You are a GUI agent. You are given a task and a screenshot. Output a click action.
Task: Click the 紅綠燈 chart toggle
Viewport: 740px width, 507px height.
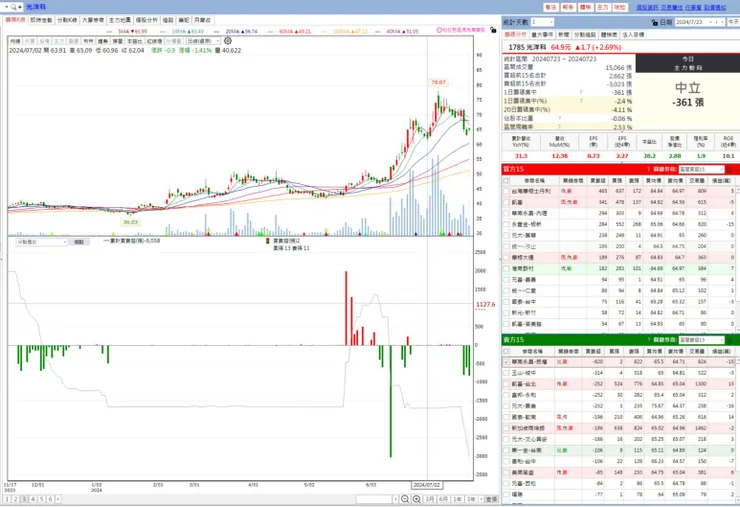coord(154,41)
